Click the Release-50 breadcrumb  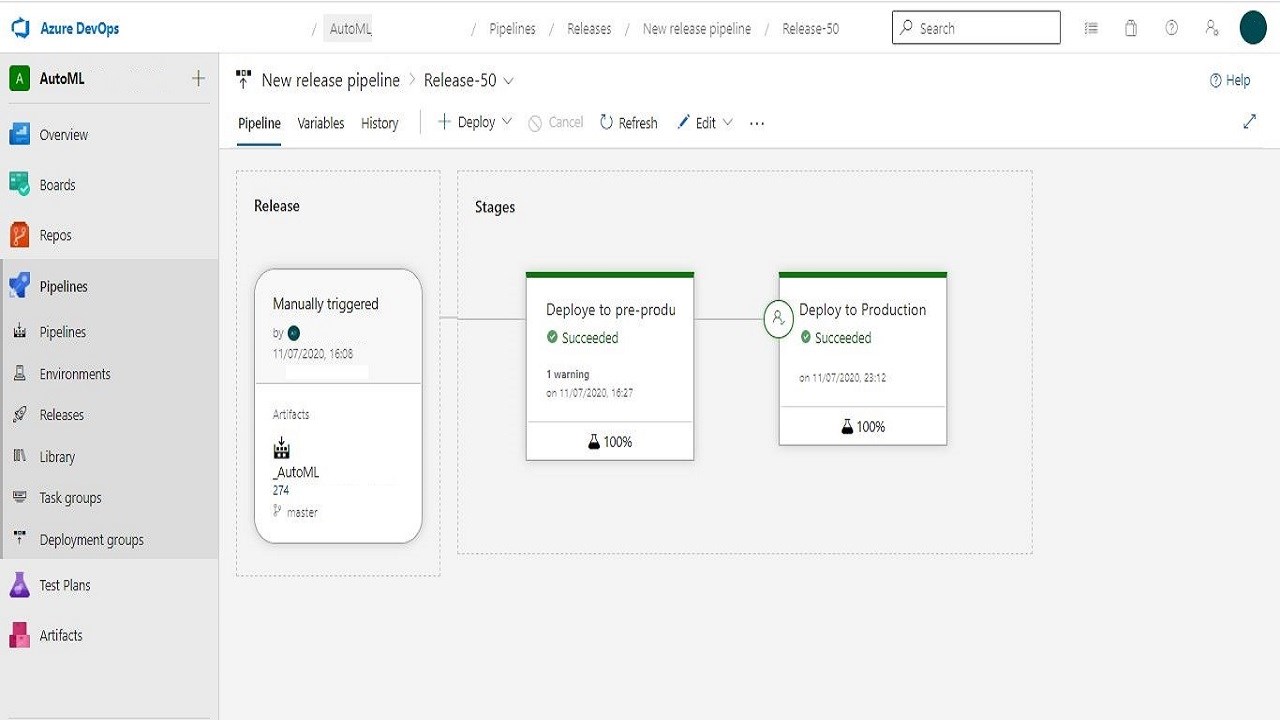[x=811, y=28]
